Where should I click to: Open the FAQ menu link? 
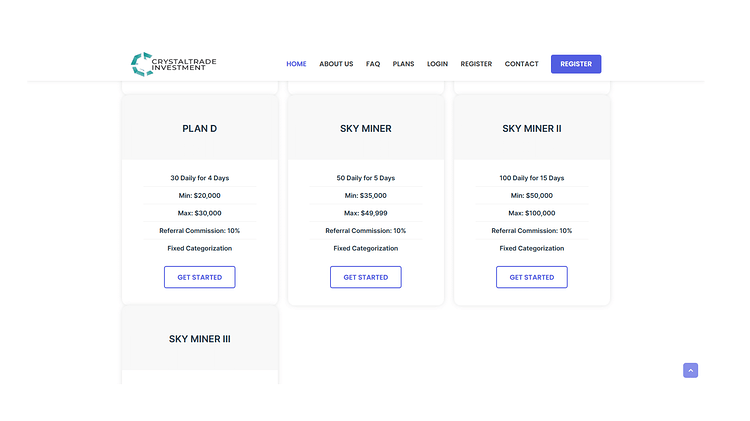373,64
